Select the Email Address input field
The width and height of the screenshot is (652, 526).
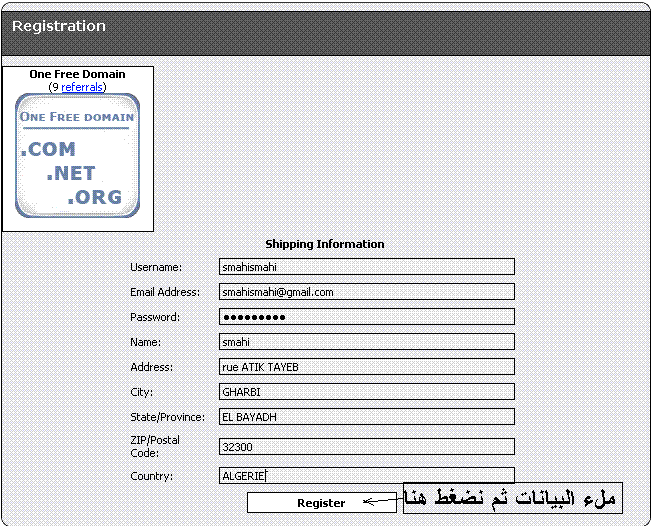tap(367, 291)
